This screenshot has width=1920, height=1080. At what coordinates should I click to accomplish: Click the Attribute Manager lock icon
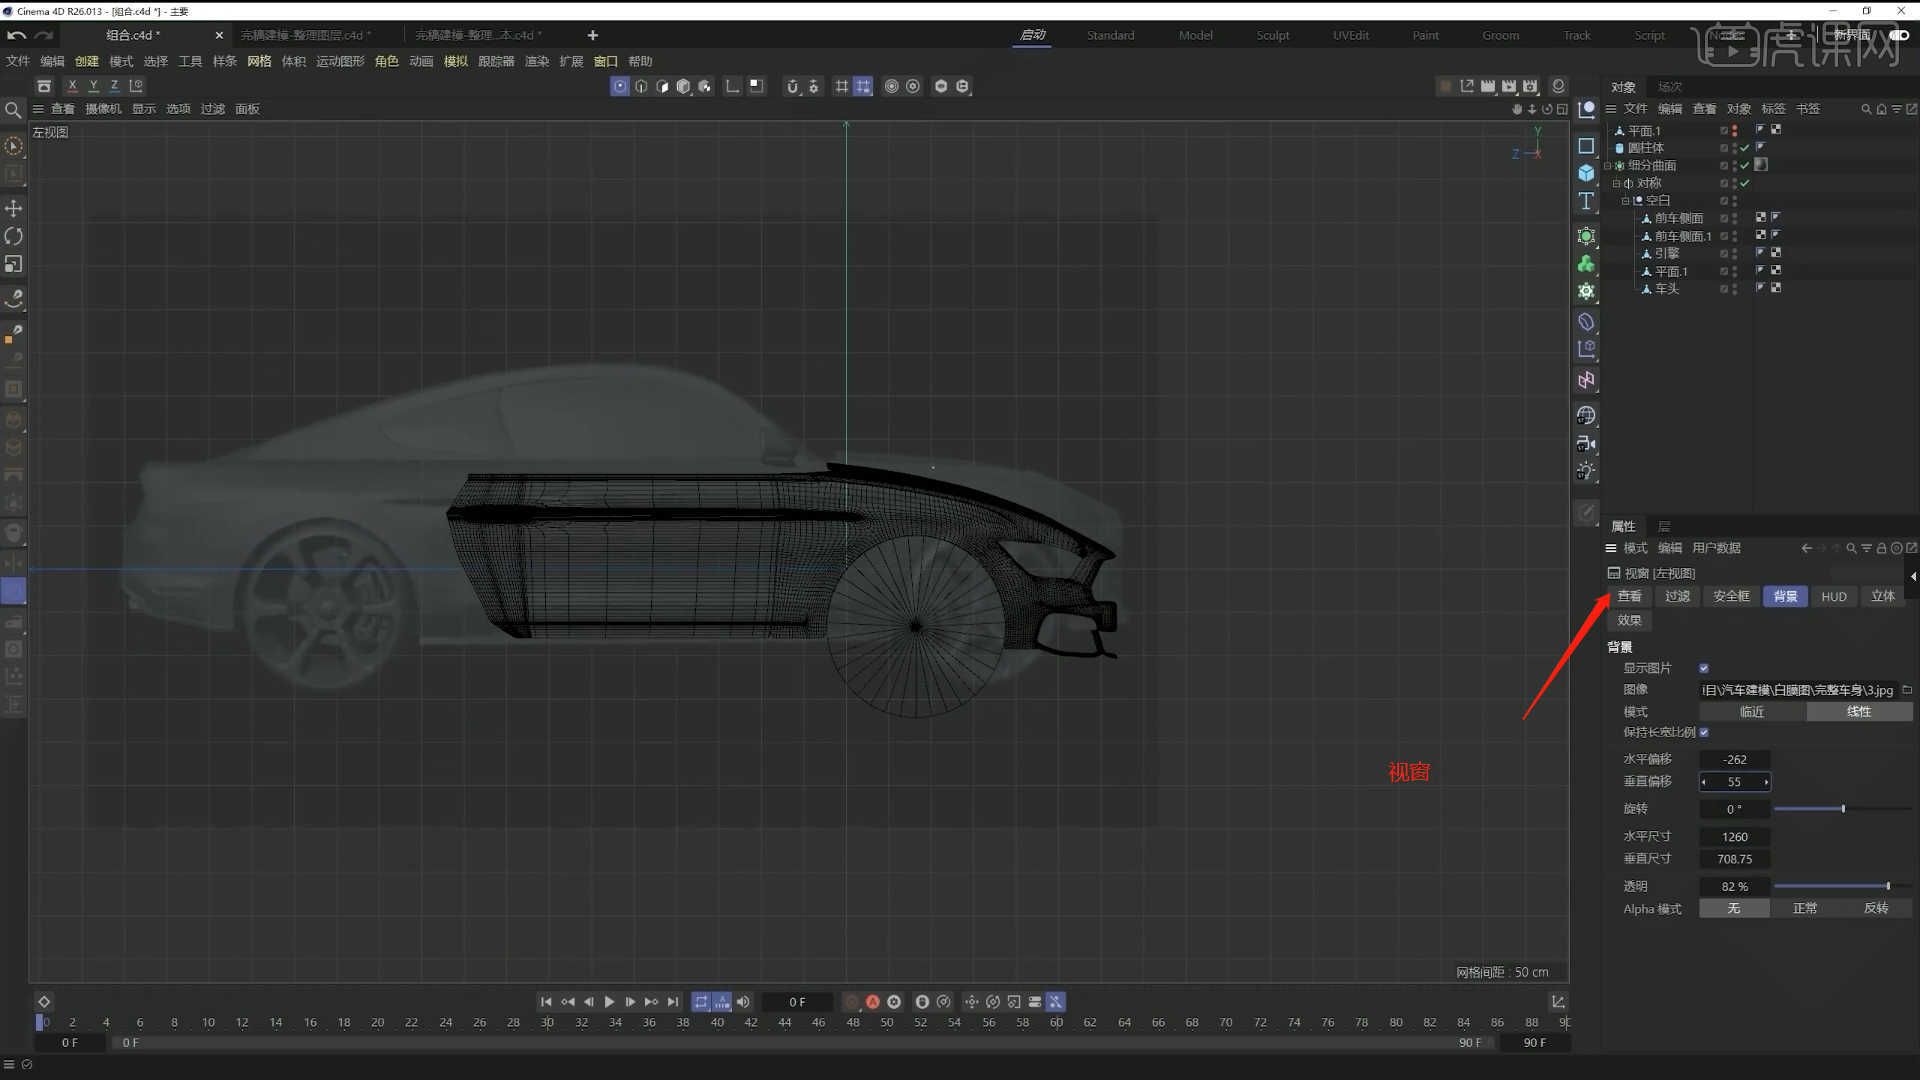[x=1881, y=548]
